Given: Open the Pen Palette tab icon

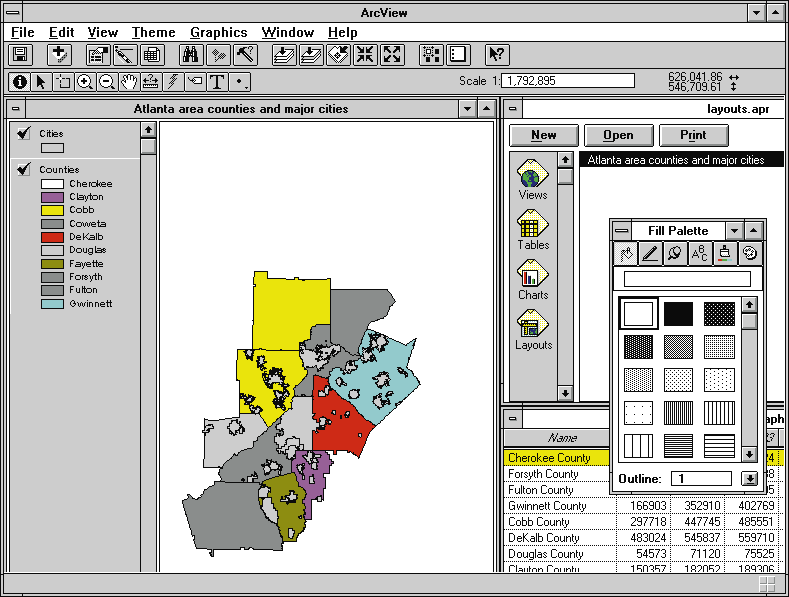Looking at the screenshot, I should 649,254.
